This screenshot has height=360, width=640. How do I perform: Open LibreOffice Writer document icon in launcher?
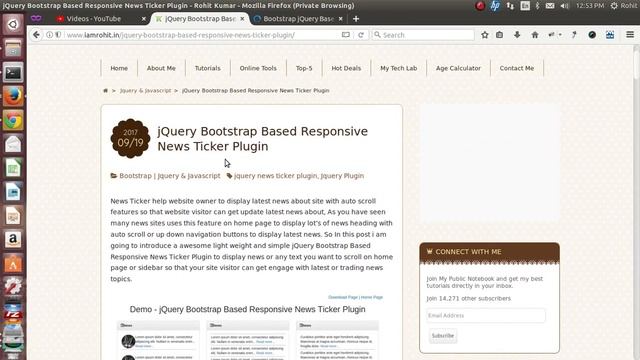(13, 192)
